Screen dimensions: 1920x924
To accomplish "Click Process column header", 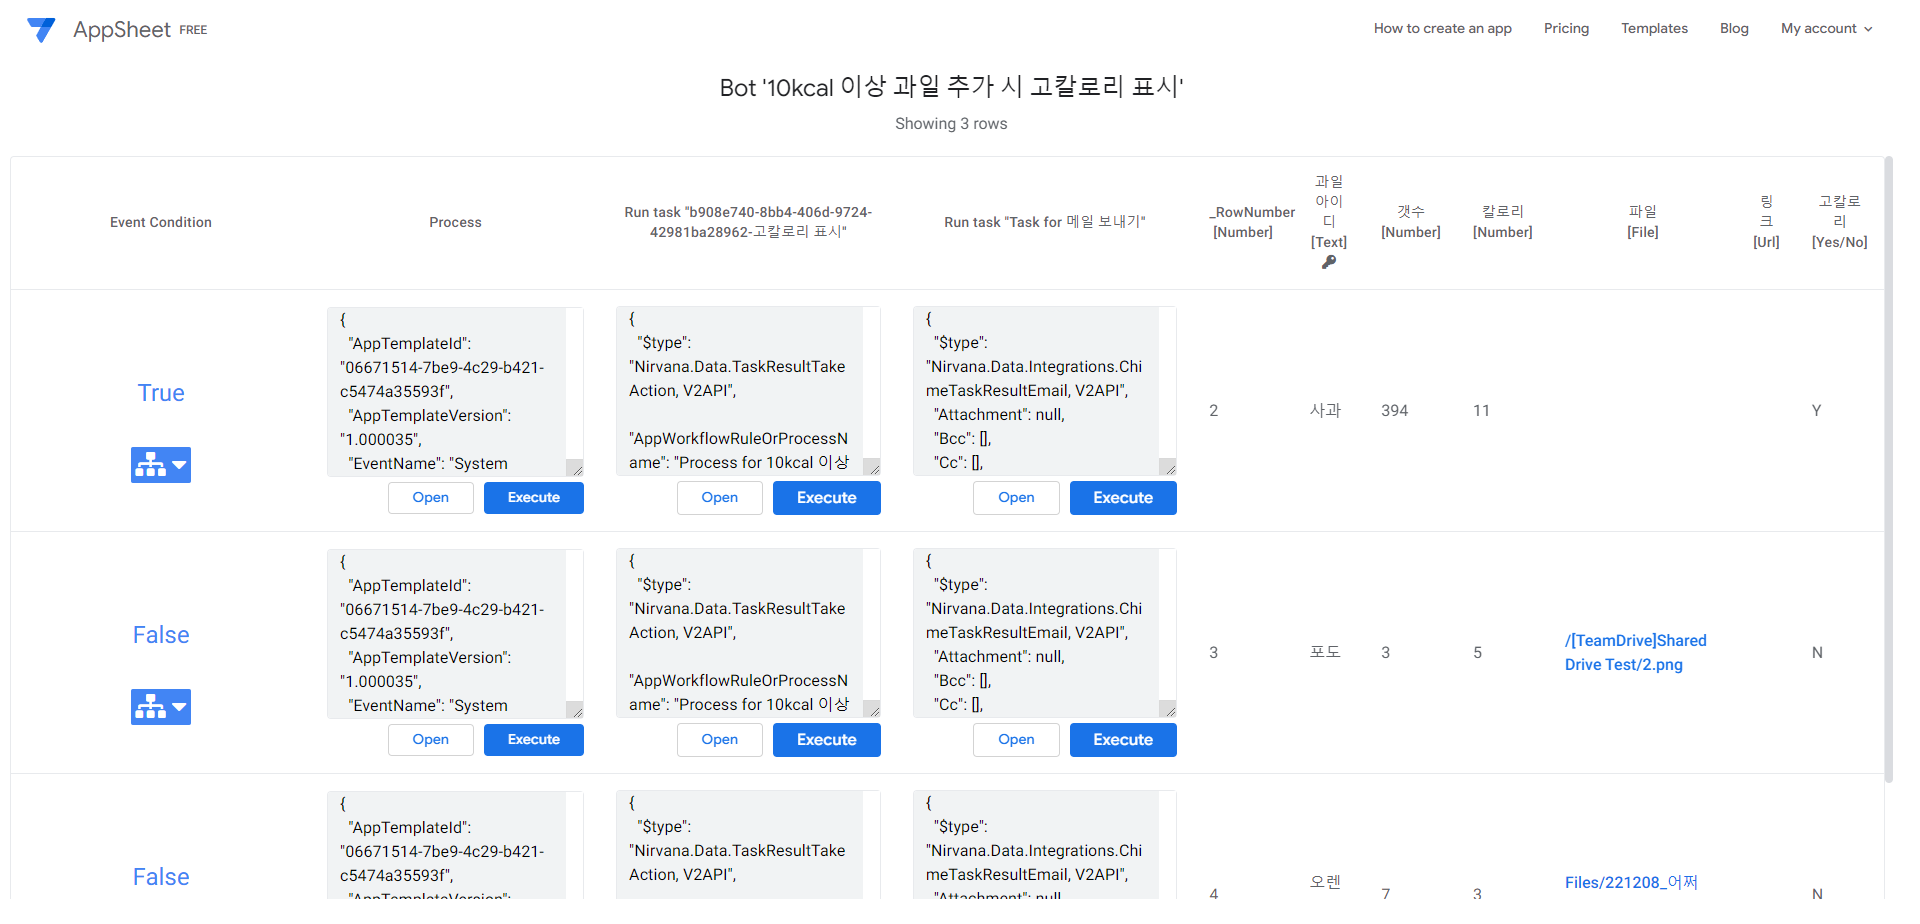I will [x=455, y=222].
